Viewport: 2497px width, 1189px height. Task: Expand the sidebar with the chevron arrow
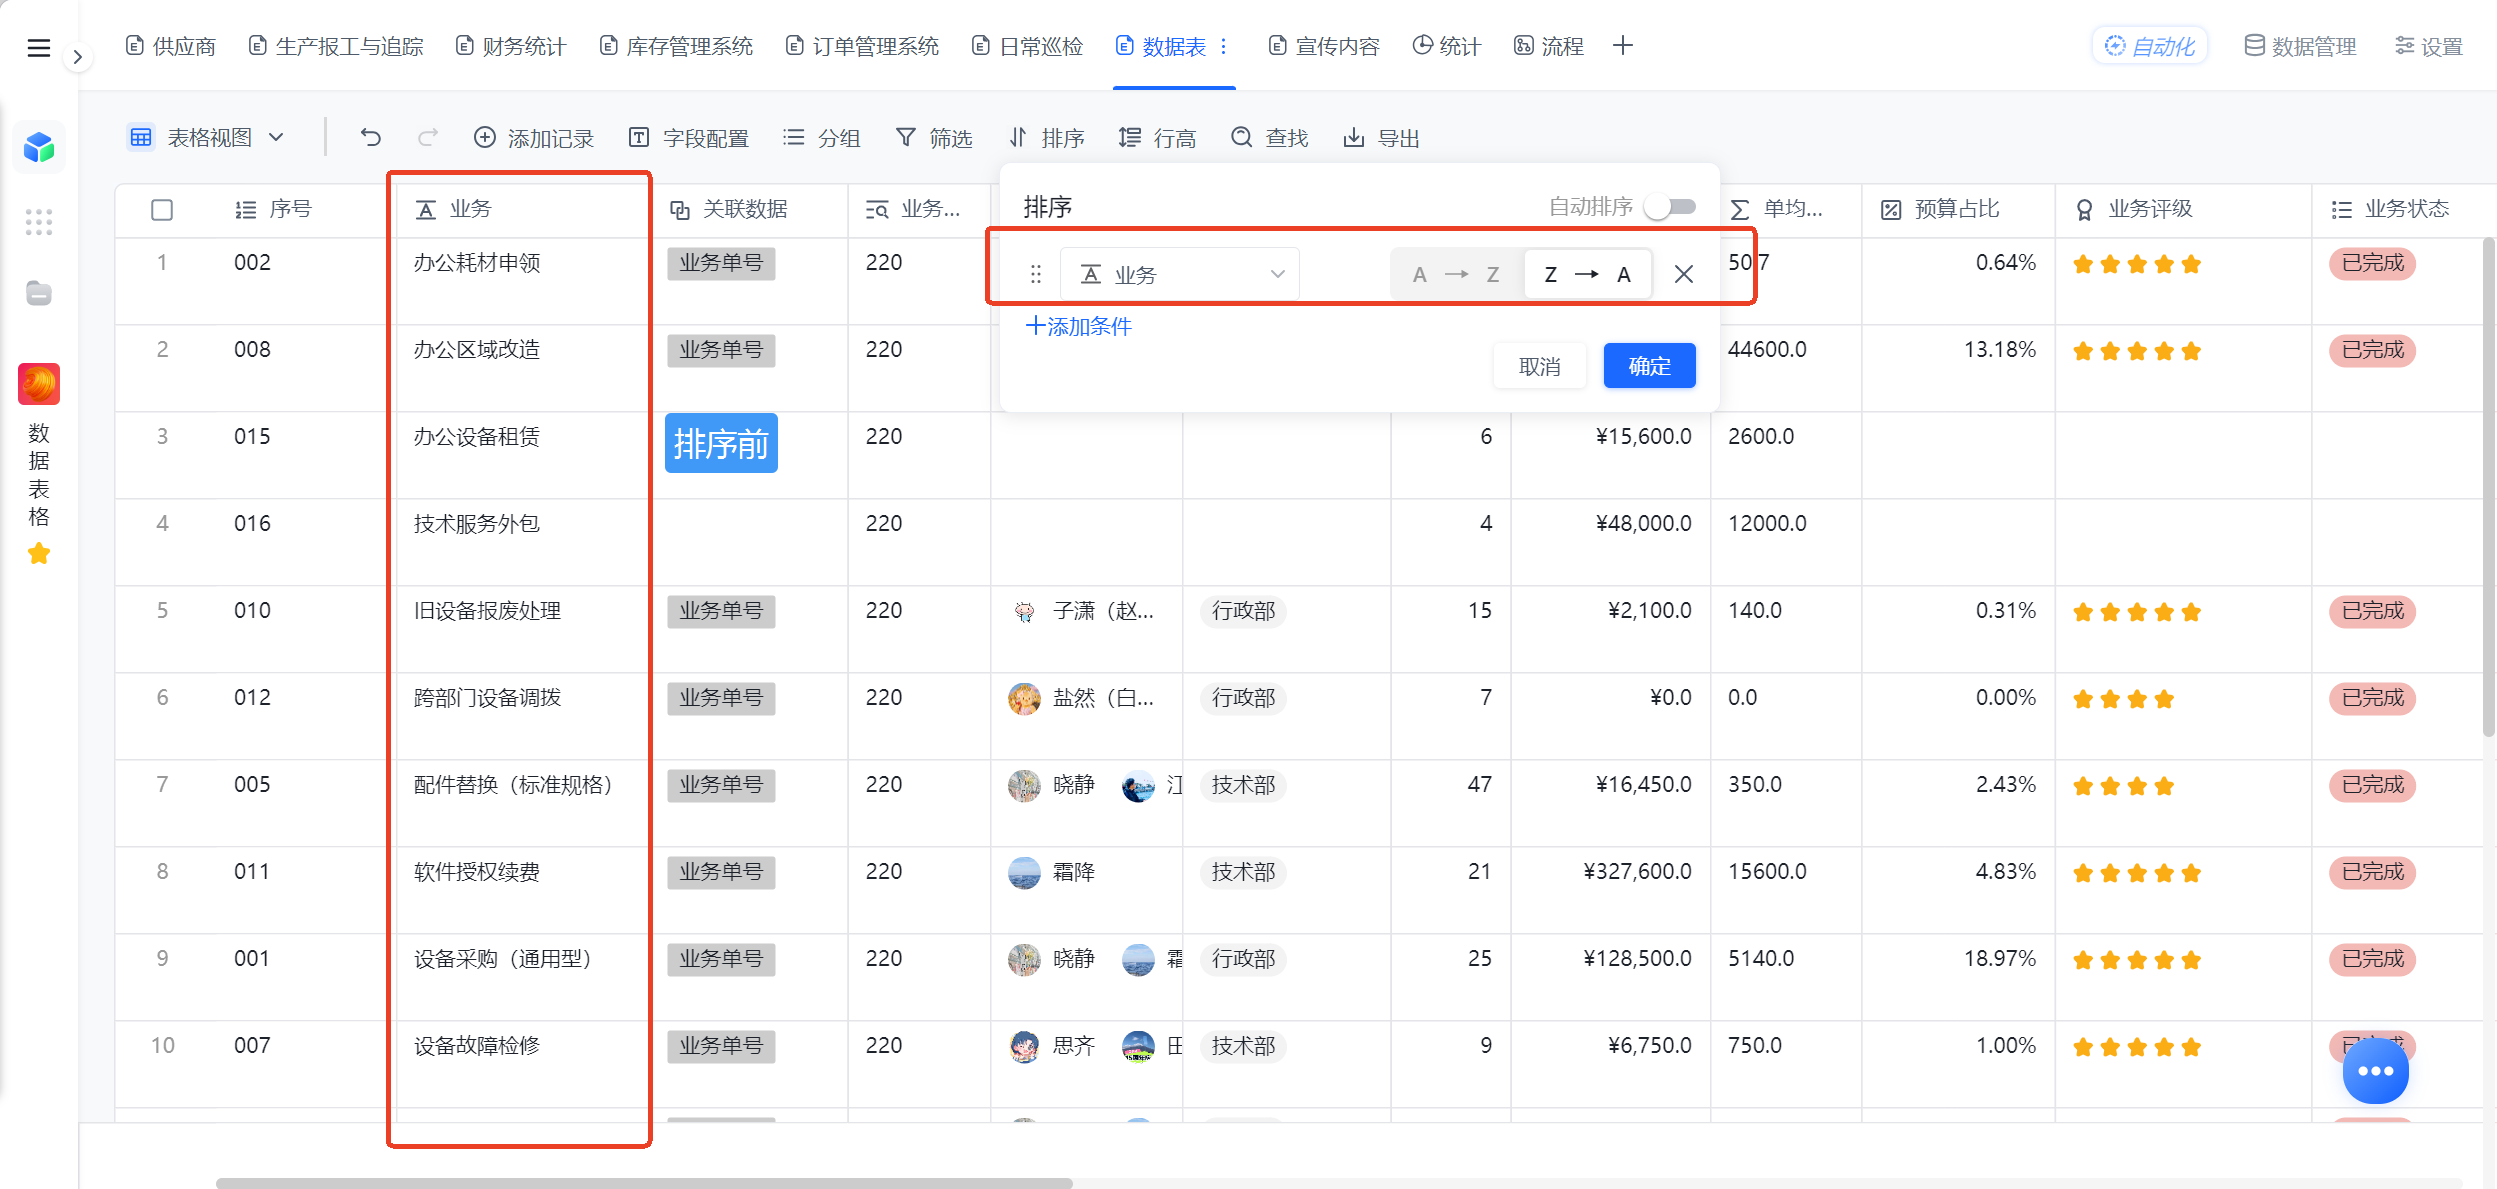[x=77, y=57]
